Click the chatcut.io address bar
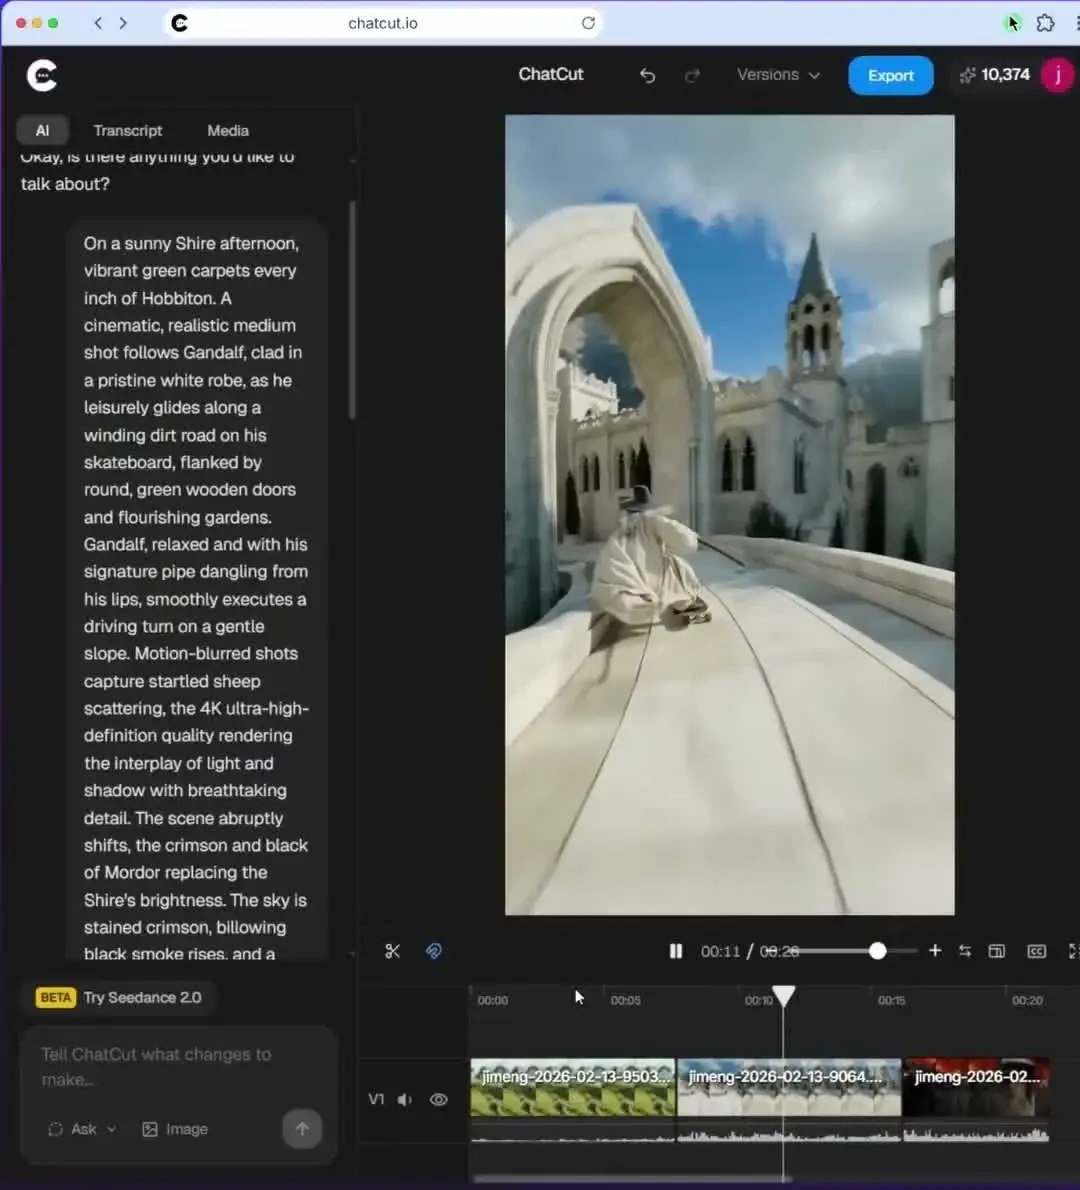Screen dimensions: 1080x1190 tap(383, 23)
